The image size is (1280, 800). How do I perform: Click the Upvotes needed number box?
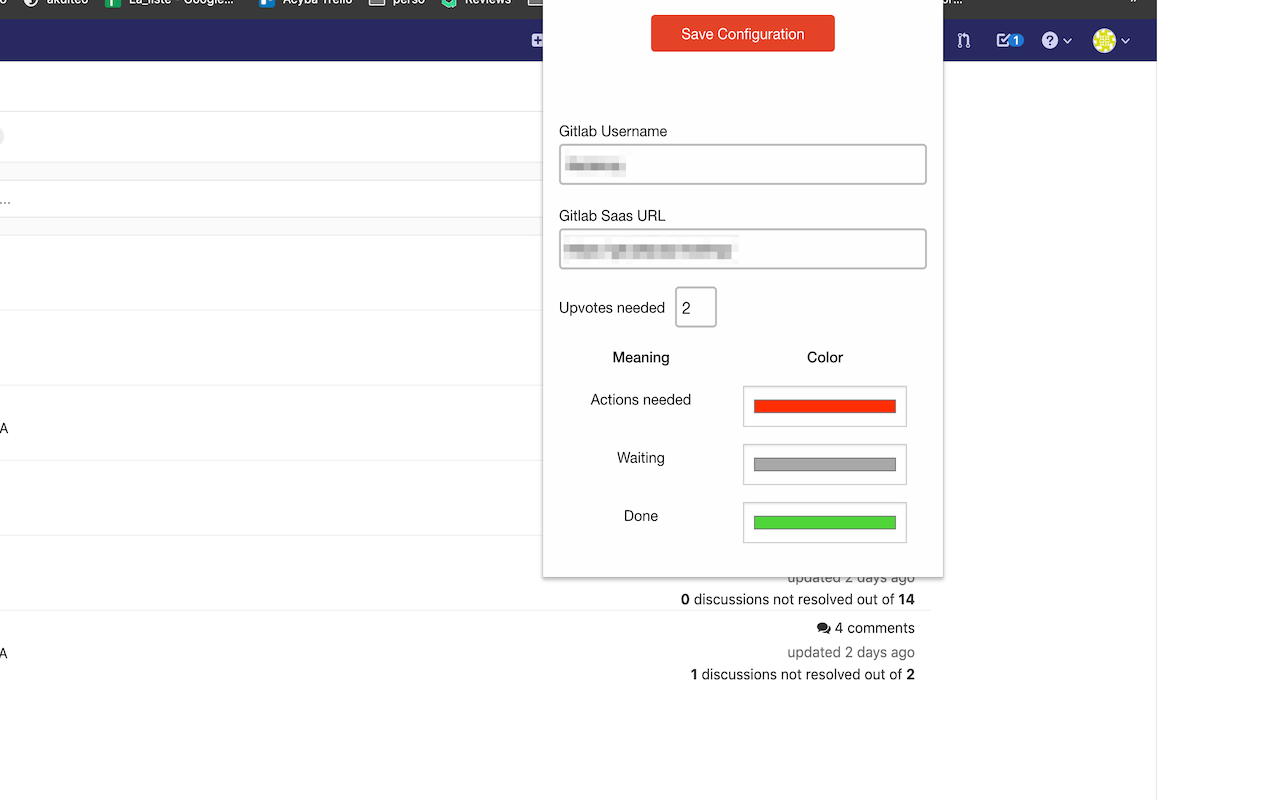click(696, 307)
